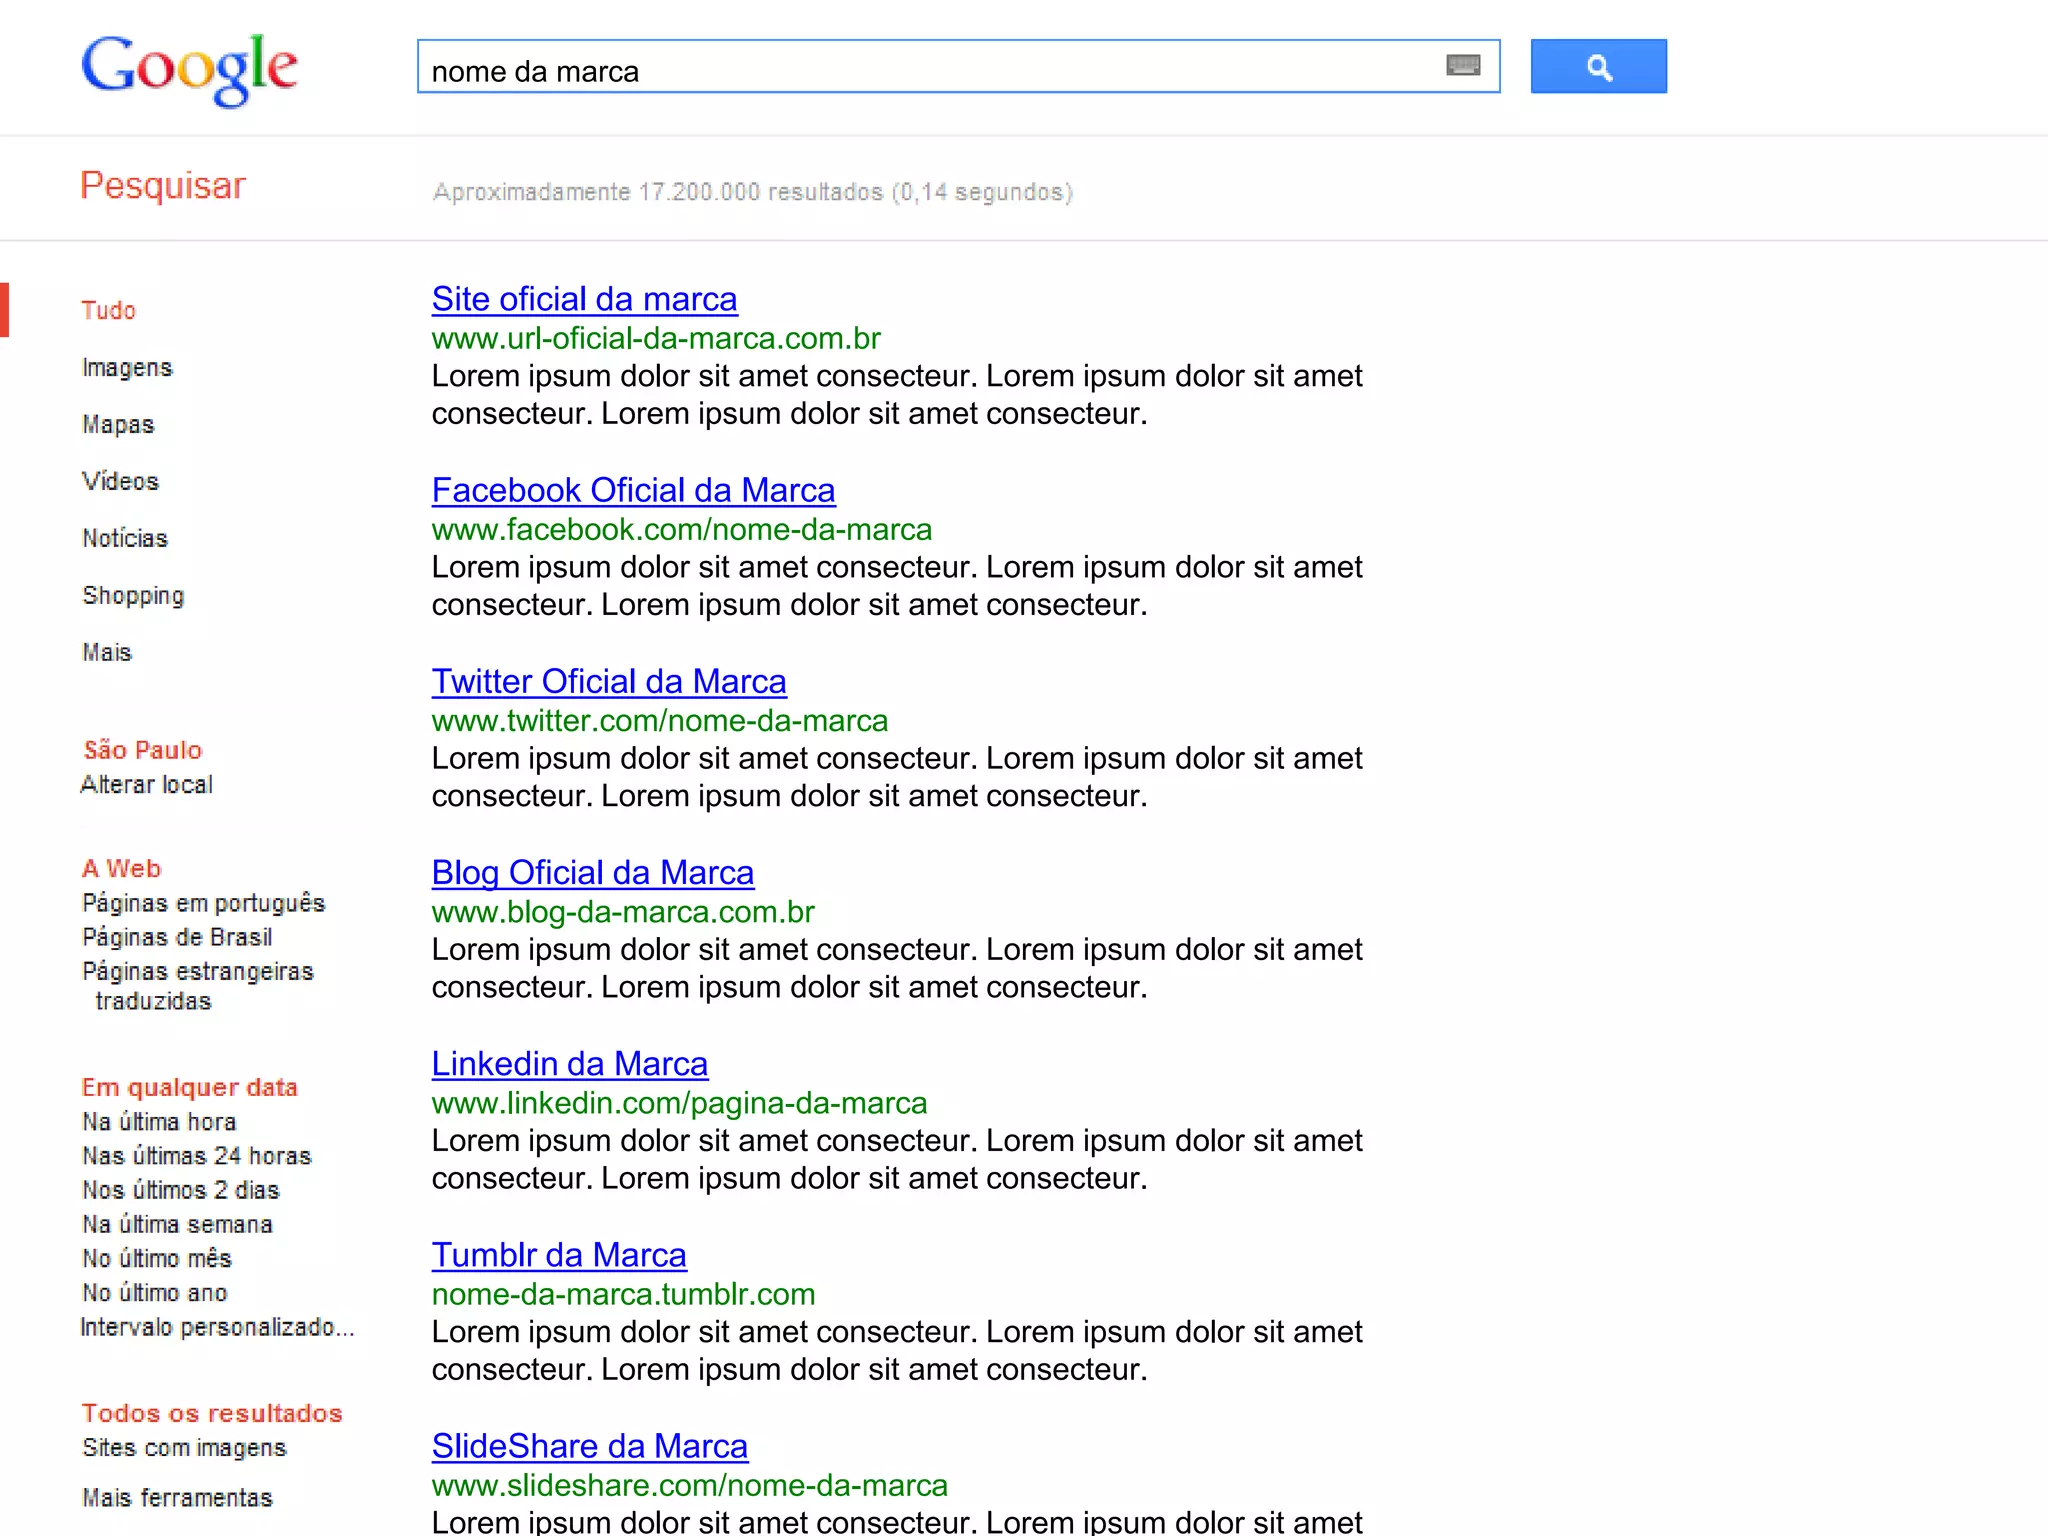Screen dimensions: 2048x1536
Task: Expand the Mais categories option
Action: click(x=107, y=653)
